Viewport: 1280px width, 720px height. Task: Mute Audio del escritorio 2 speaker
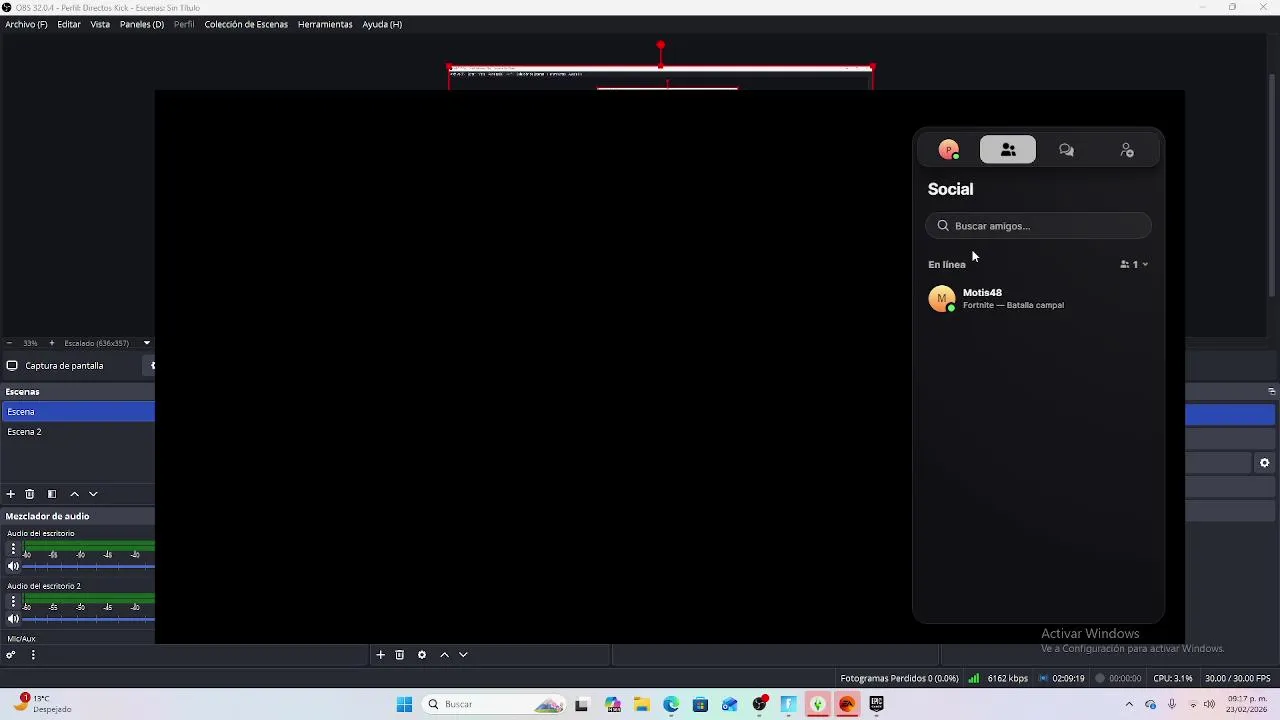(x=13, y=619)
